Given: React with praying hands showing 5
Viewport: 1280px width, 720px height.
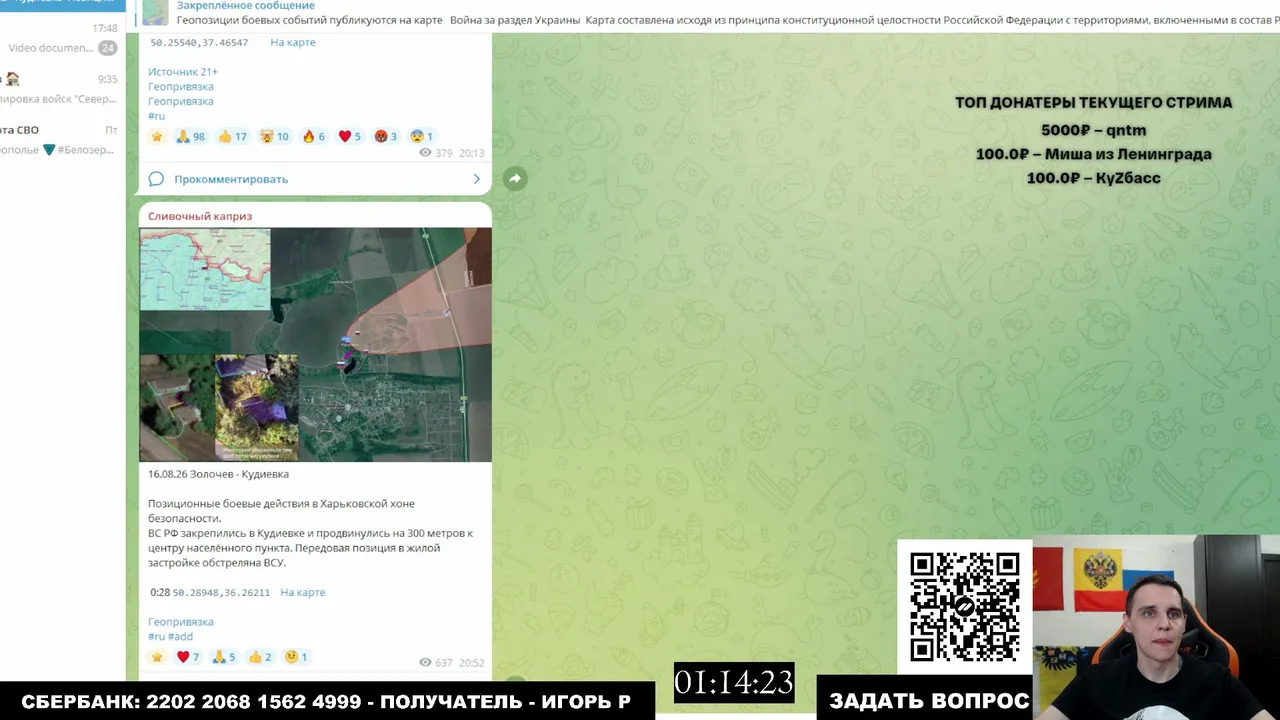Looking at the screenshot, I should pyautogui.click(x=224, y=657).
